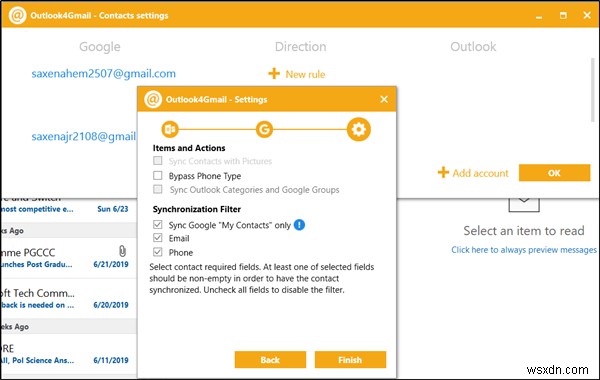600x380 pixels.
Task: Click the blue info icon beside My Contacts
Action: click(299, 225)
